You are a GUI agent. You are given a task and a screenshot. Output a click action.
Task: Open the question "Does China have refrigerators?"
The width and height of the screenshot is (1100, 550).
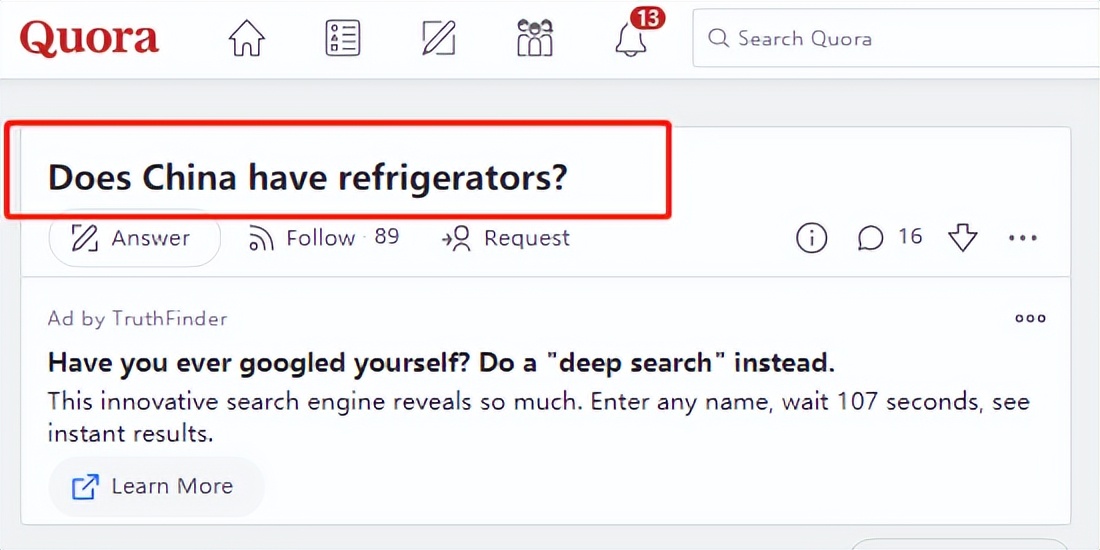(308, 178)
